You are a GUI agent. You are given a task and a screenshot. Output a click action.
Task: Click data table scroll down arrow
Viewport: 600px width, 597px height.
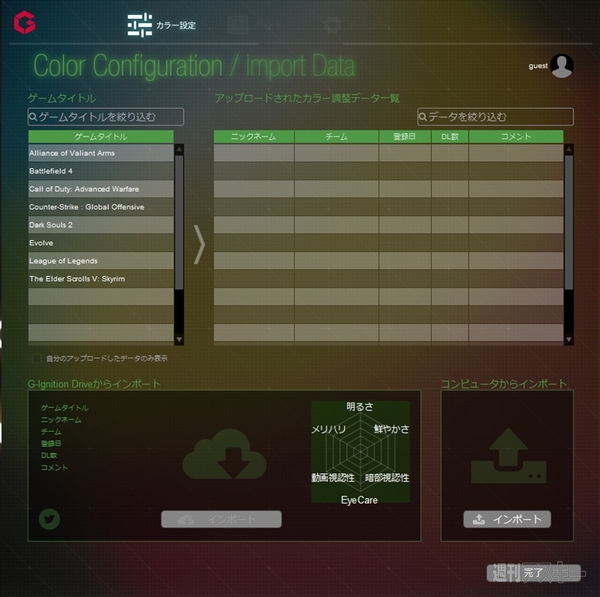click(x=569, y=339)
